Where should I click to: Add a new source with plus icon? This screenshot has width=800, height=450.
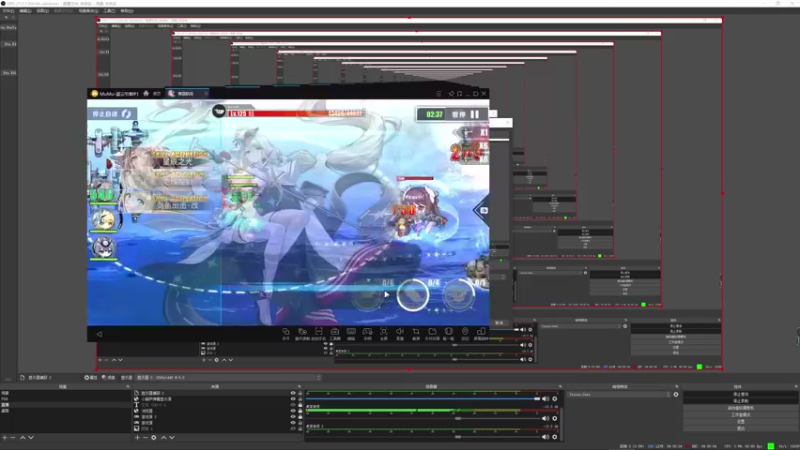tap(137, 438)
